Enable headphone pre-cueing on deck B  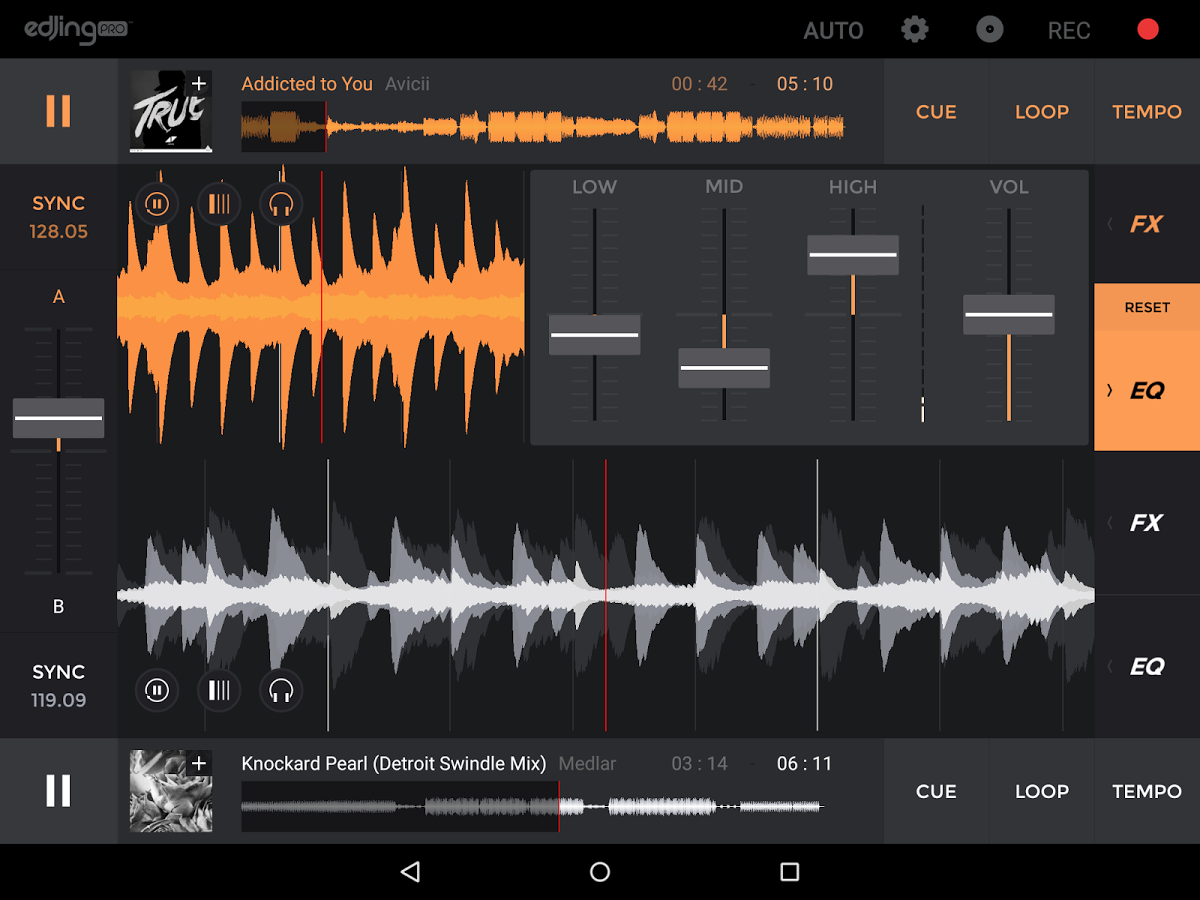coord(281,690)
